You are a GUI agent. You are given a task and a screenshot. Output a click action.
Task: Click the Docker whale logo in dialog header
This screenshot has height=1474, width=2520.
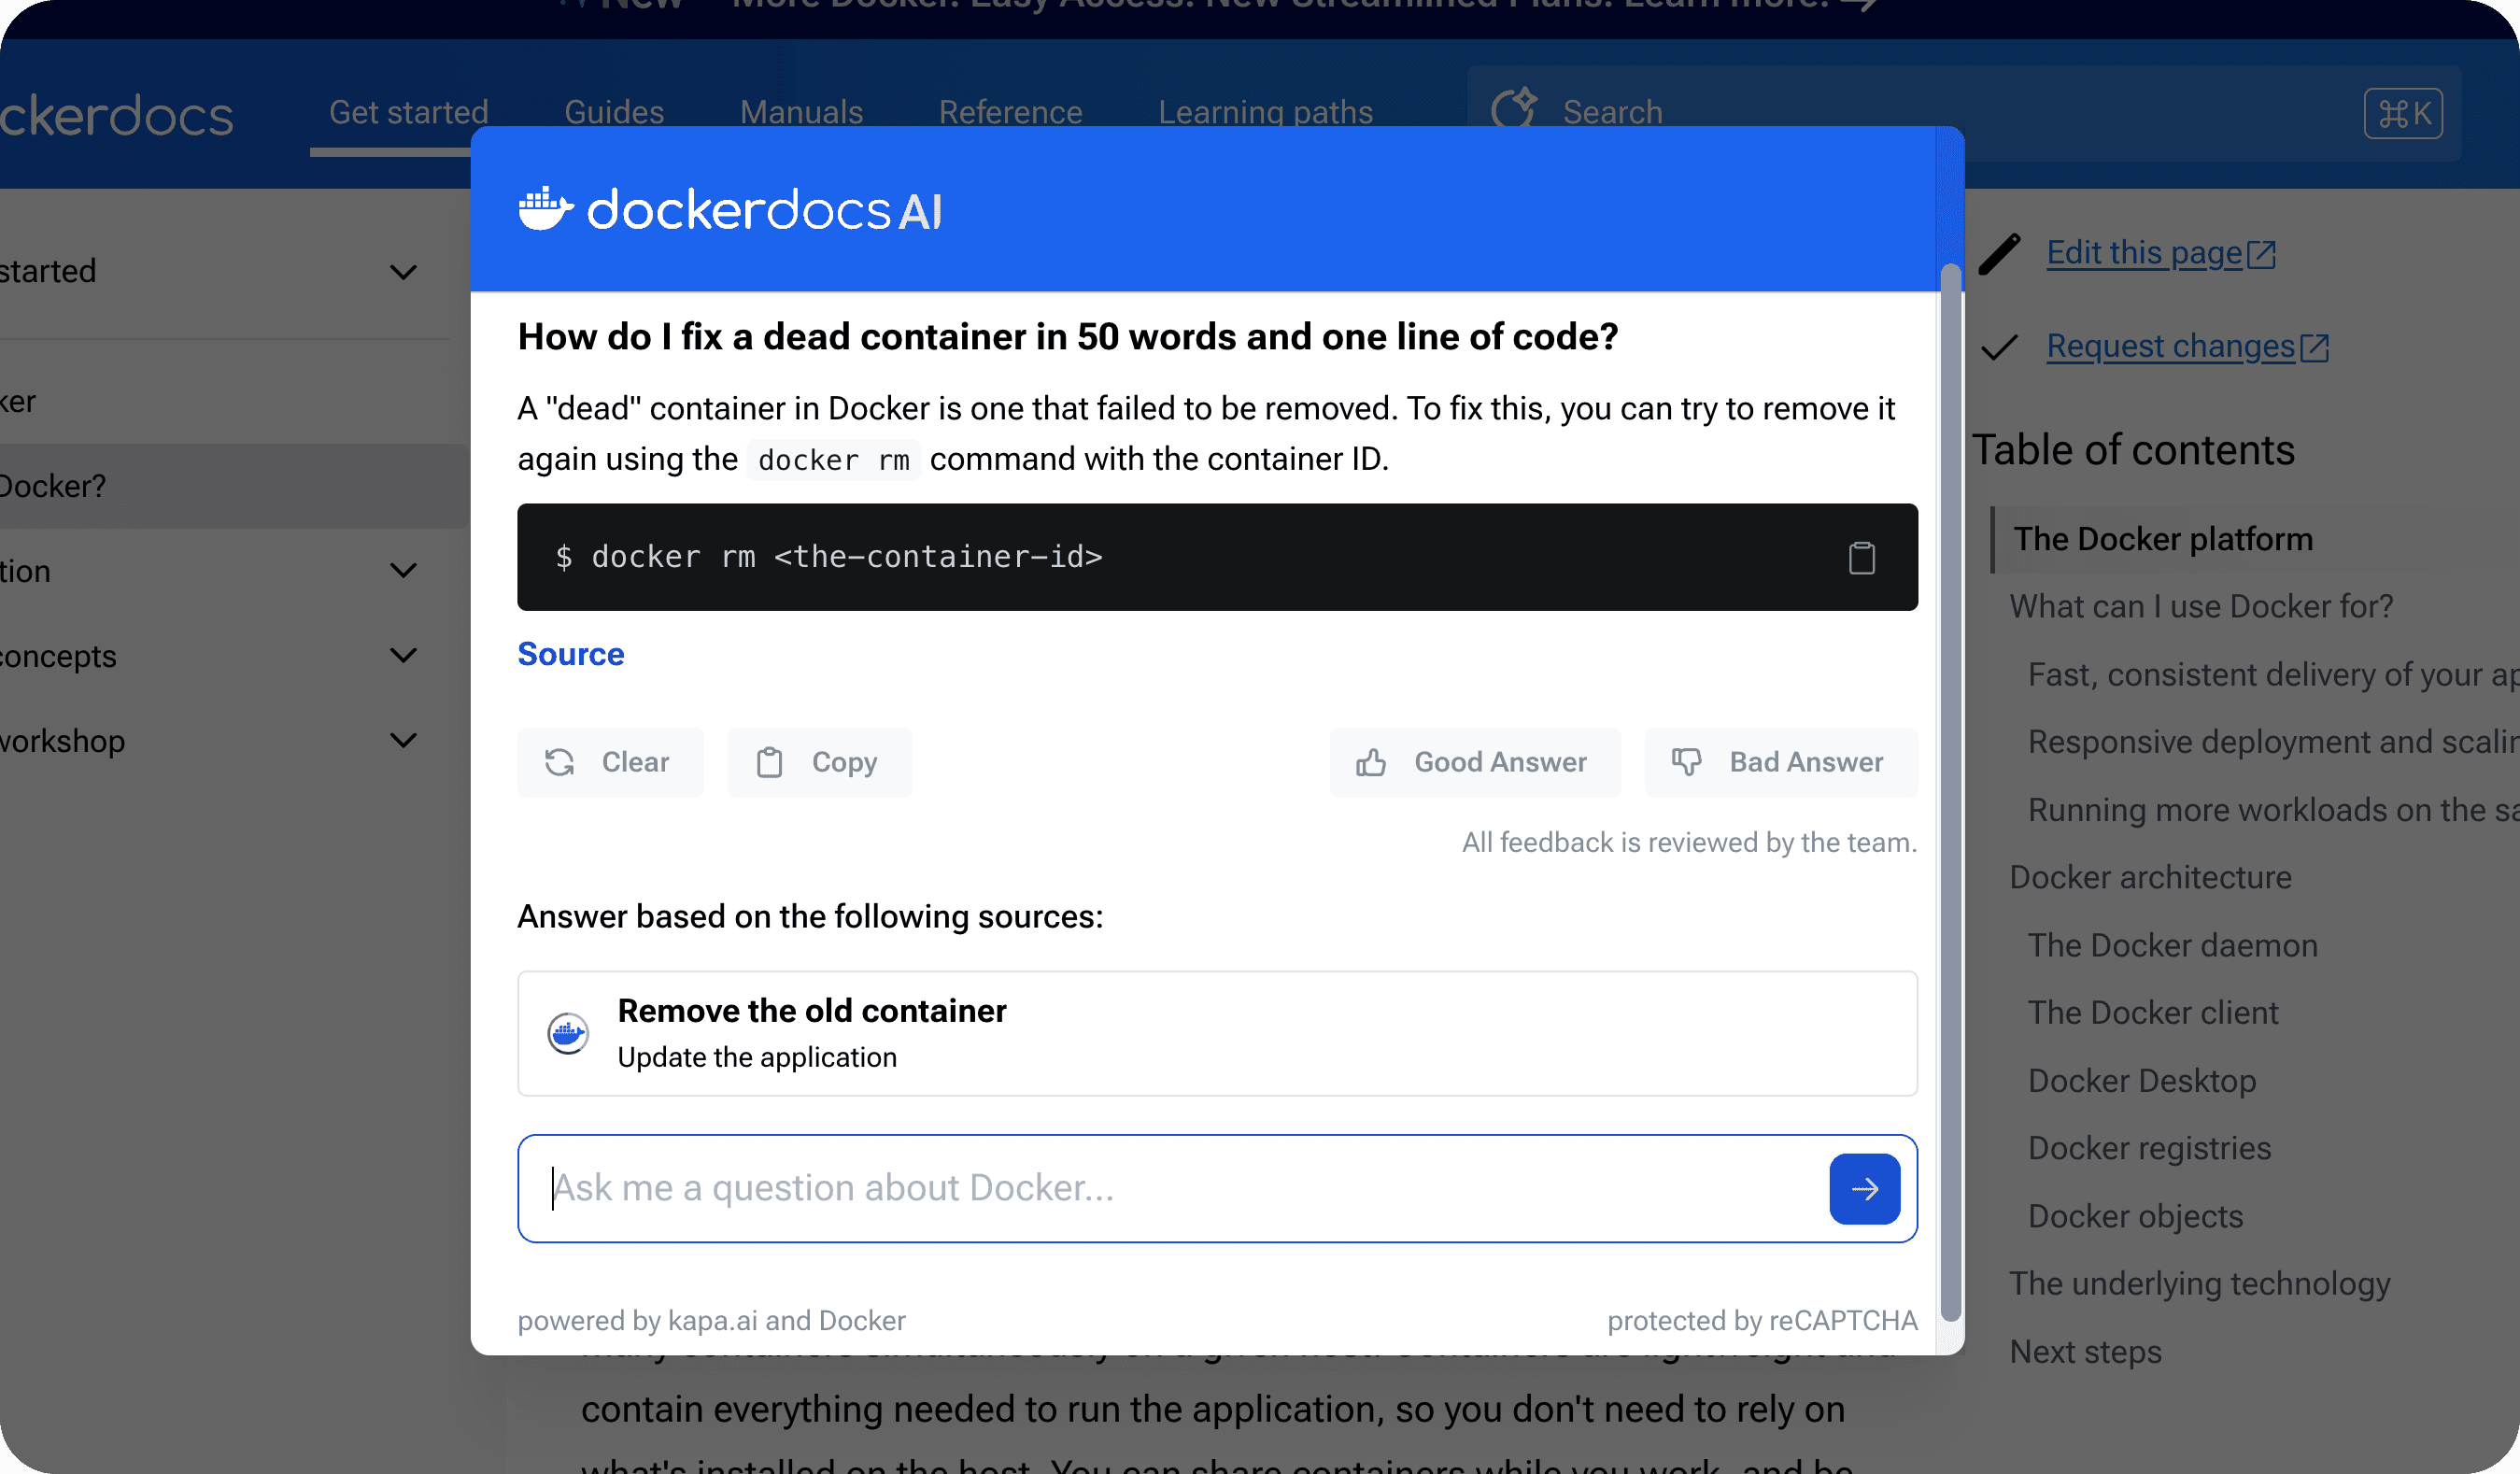point(545,209)
